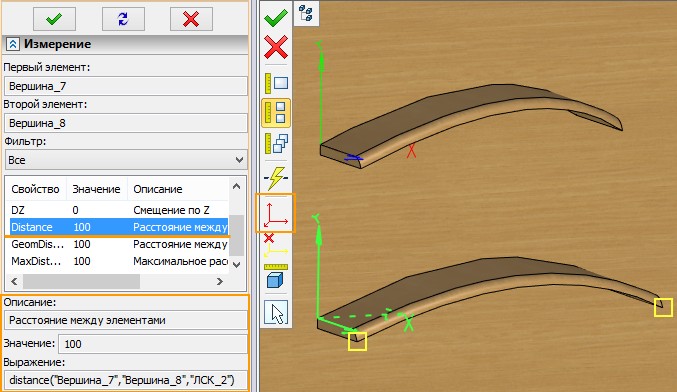Click green checkmark in vertical toolbar

point(276,17)
